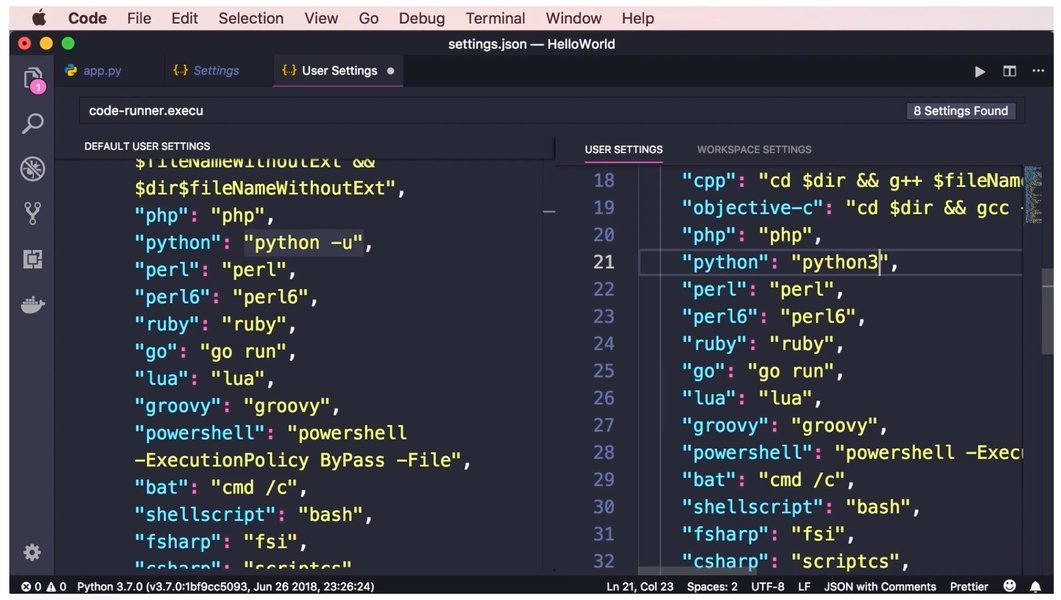Change indentation via Spaces: 2
Screen dimensions: 1061x600
tap(712, 586)
